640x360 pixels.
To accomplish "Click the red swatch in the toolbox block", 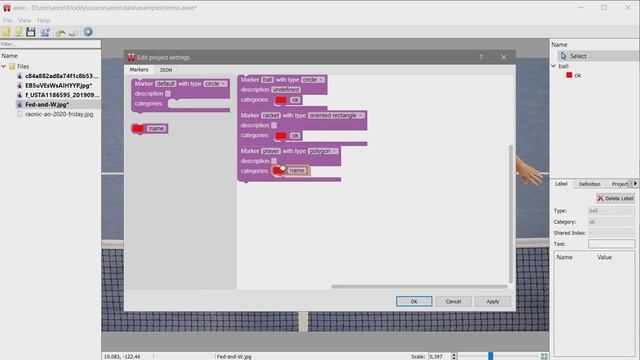I will pos(138,129).
